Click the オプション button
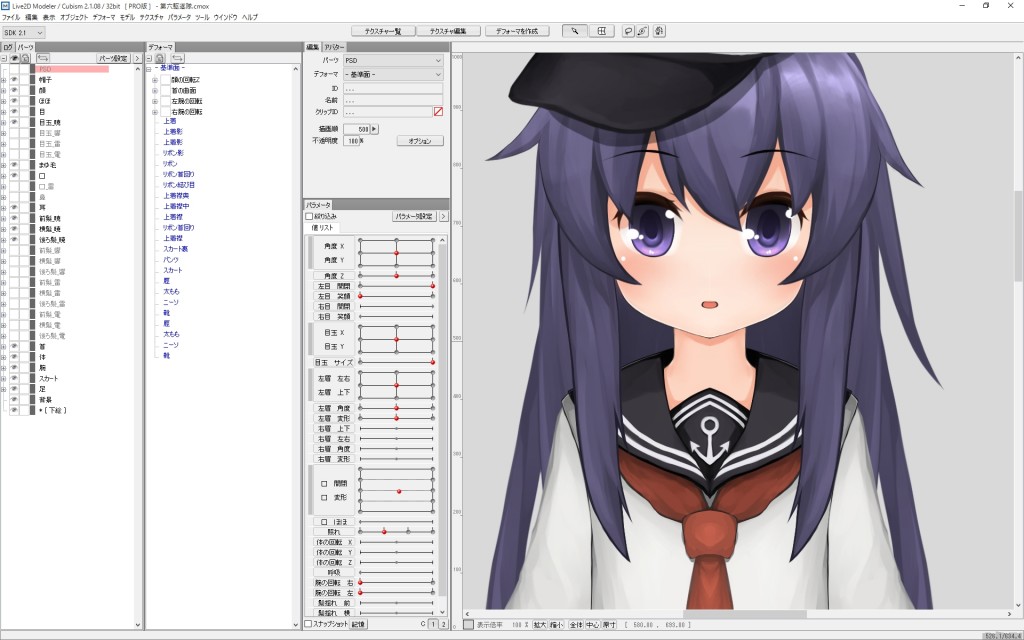 420,141
